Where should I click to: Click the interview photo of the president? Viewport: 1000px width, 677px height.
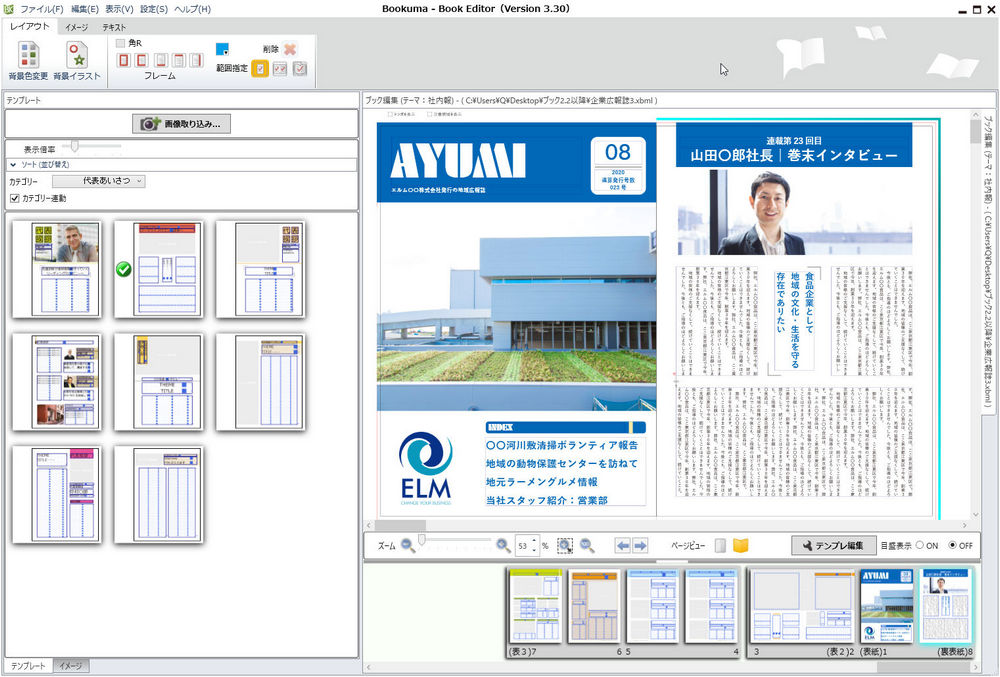(795, 212)
